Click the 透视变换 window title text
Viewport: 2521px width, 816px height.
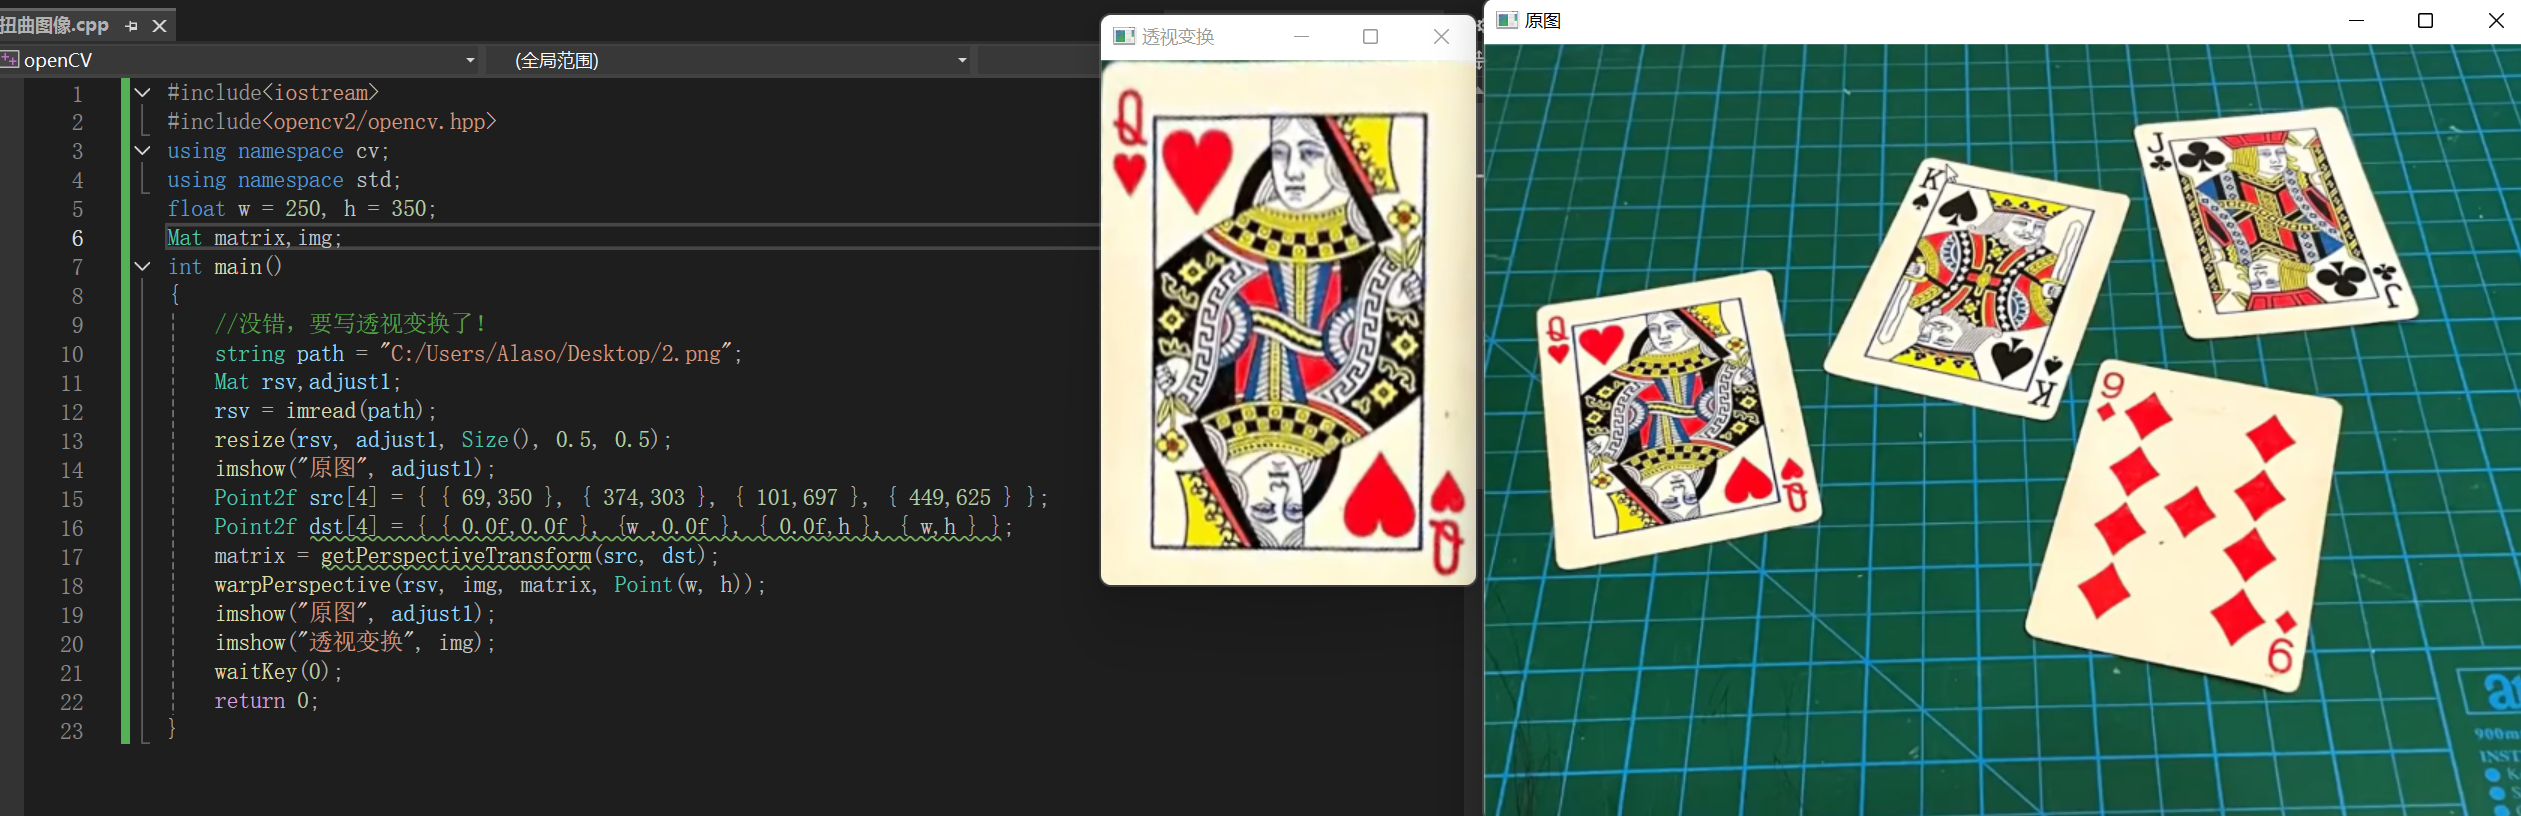point(1178,37)
